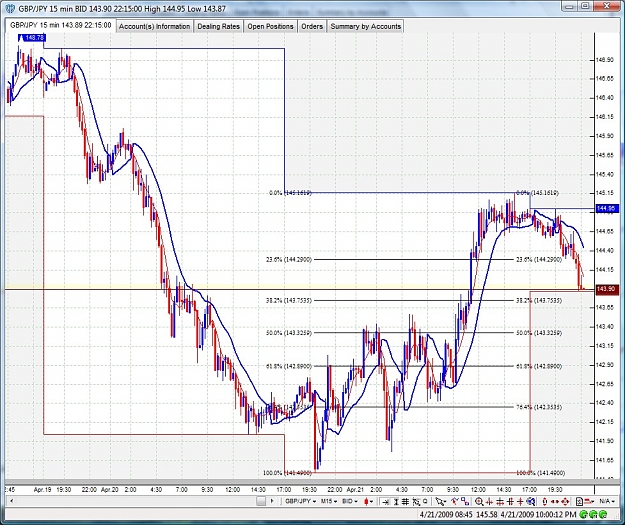Open the Summary by Accounts tab

pyautogui.click(x=366, y=26)
